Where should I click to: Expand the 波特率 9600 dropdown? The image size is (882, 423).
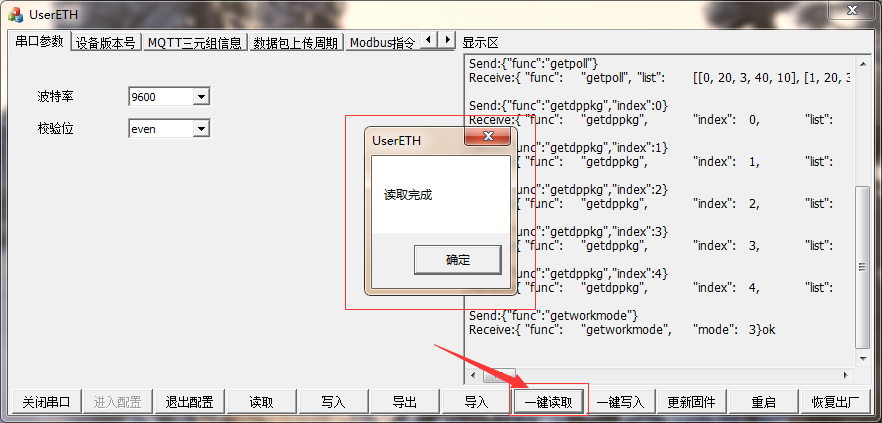201,97
